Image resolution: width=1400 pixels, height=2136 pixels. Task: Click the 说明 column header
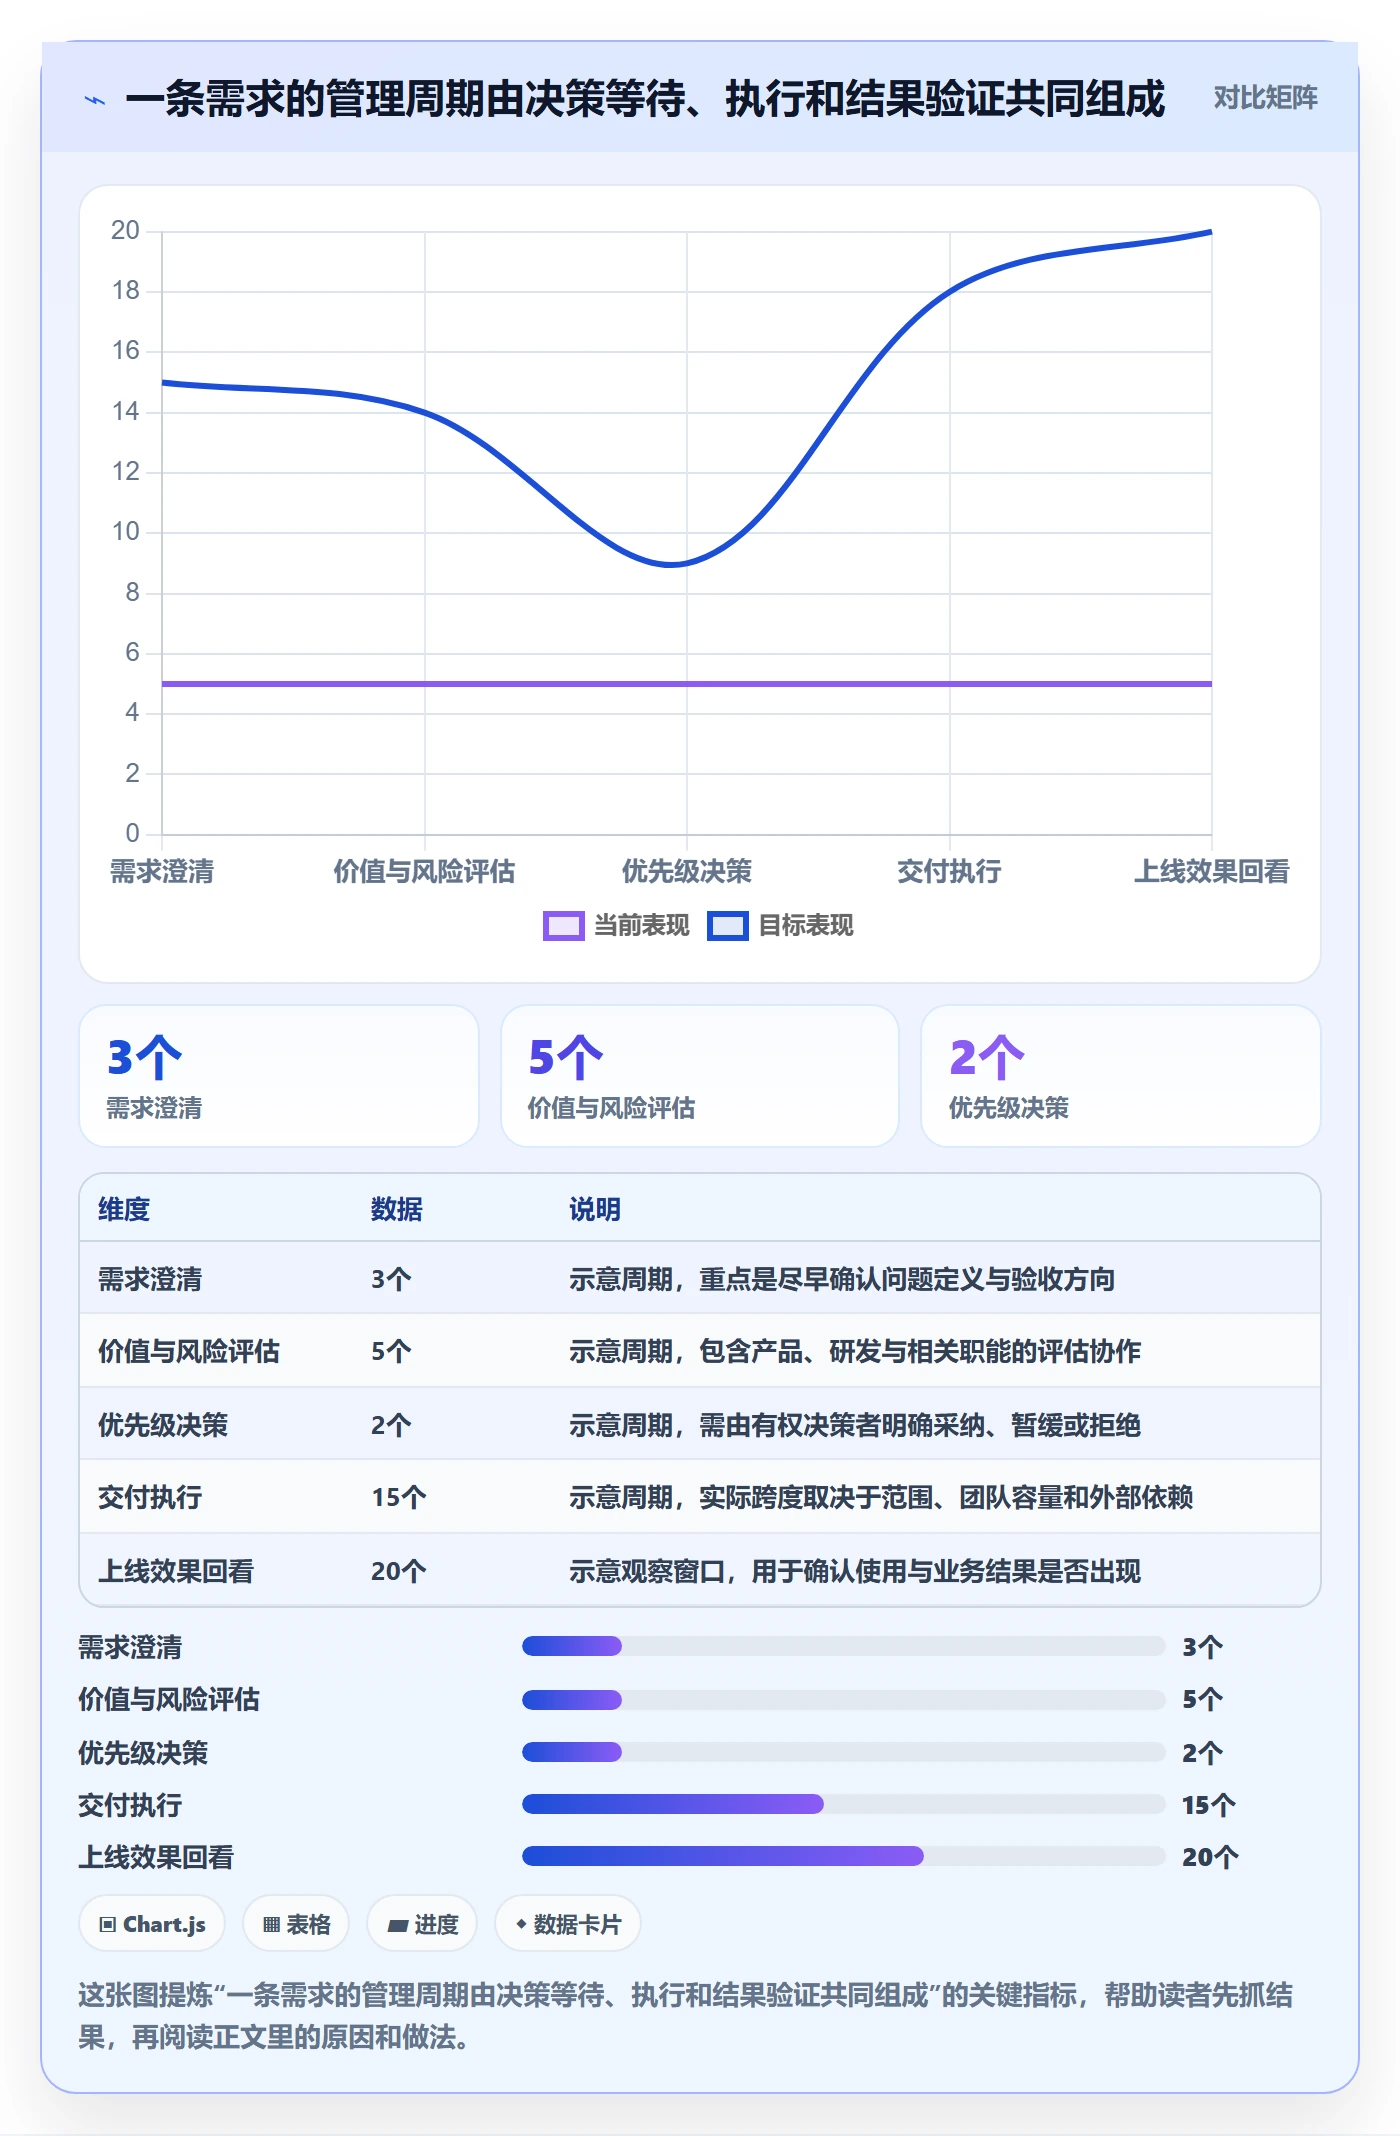(x=595, y=1209)
